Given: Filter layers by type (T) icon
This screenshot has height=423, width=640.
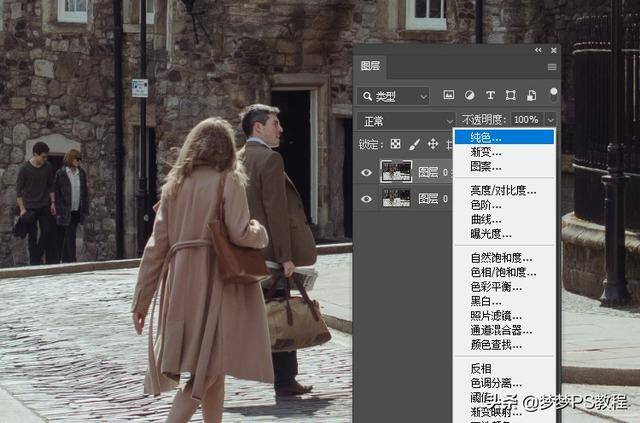Looking at the screenshot, I should pos(490,96).
